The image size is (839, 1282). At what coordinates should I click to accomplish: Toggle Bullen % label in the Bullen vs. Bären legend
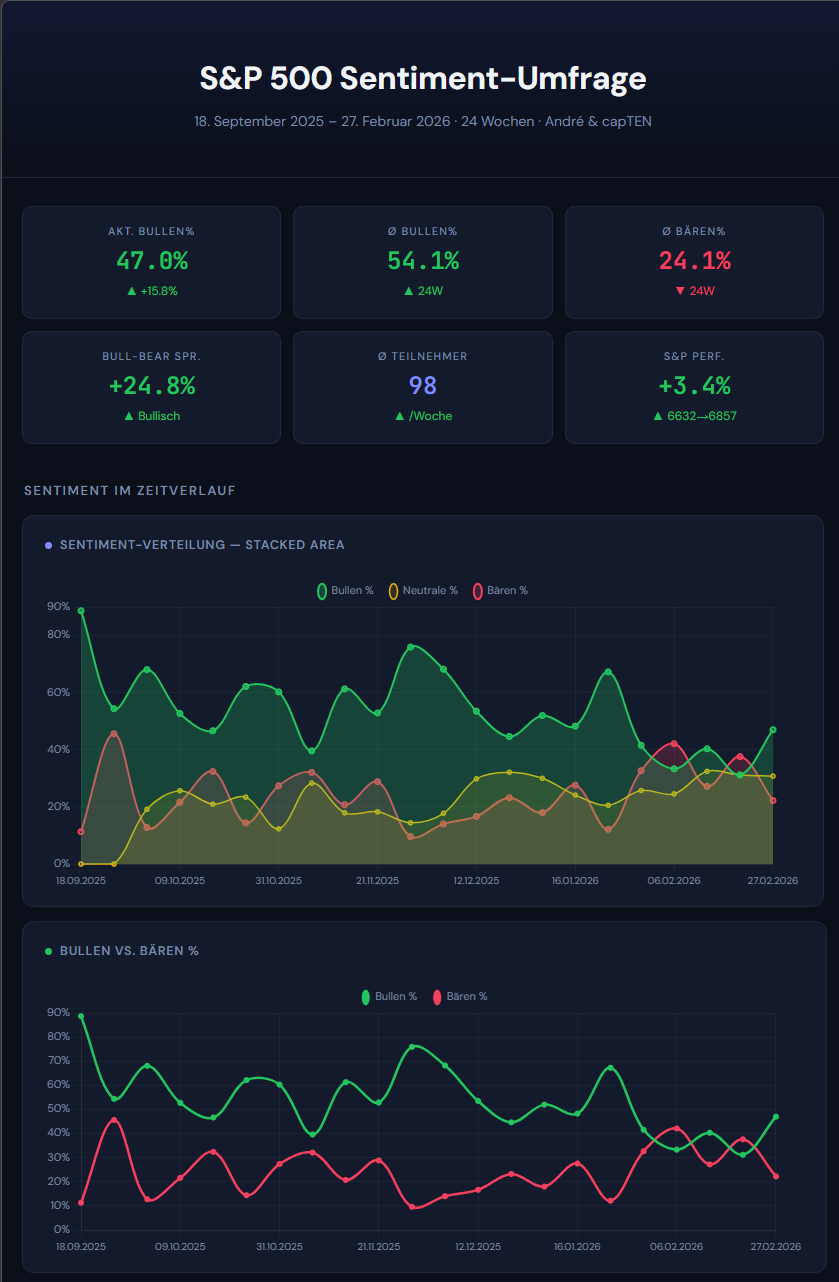[x=396, y=996]
